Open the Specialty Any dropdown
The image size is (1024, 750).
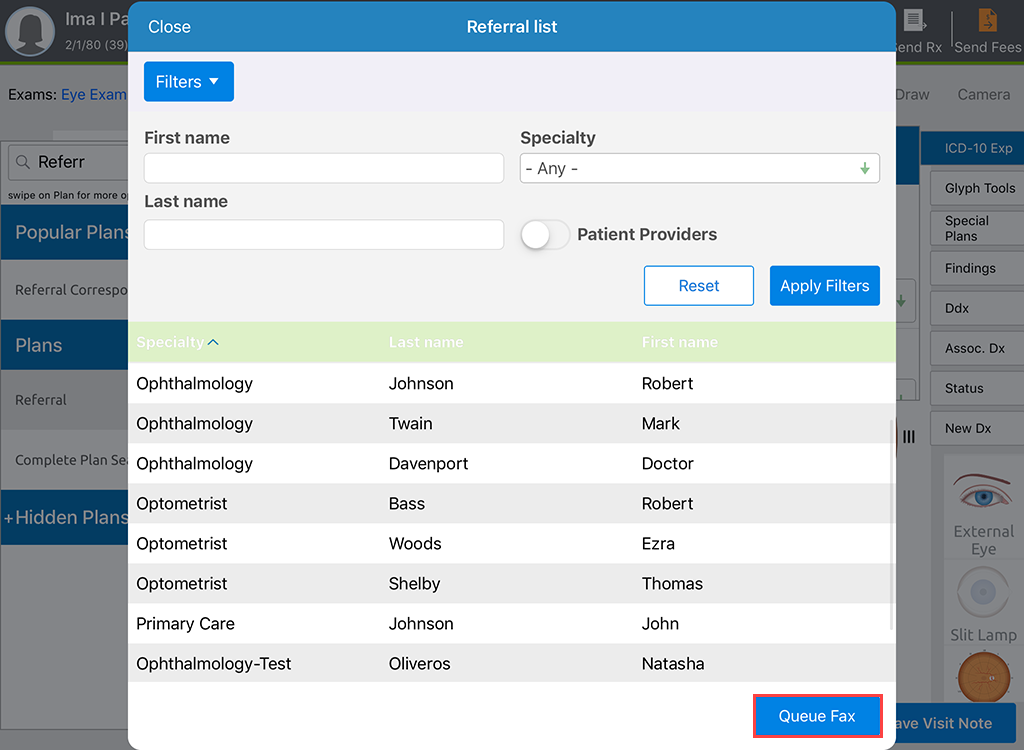[x=699, y=169]
